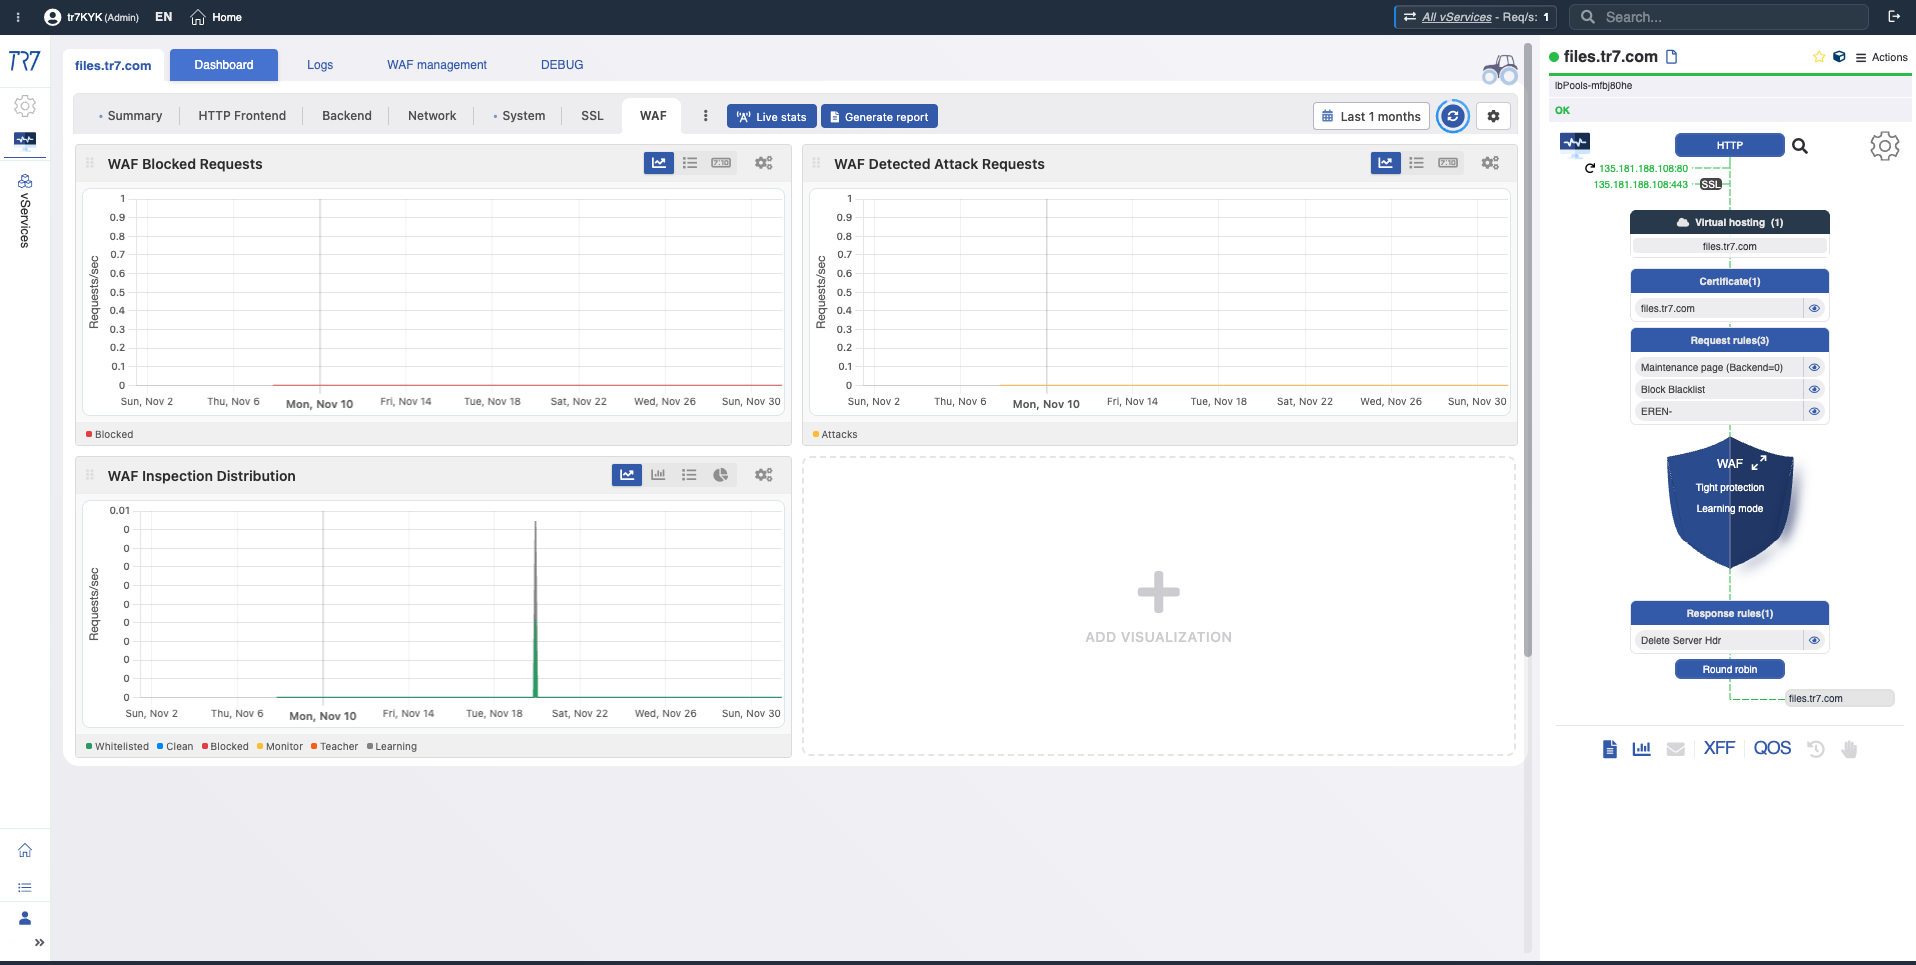Screen dimensions: 1916x965
Task: Select the Backend sub-tab
Action: pos(347,116)
